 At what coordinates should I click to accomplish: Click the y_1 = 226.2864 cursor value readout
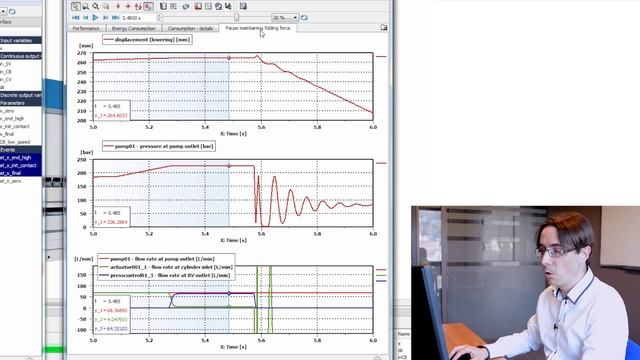[111, 222]
